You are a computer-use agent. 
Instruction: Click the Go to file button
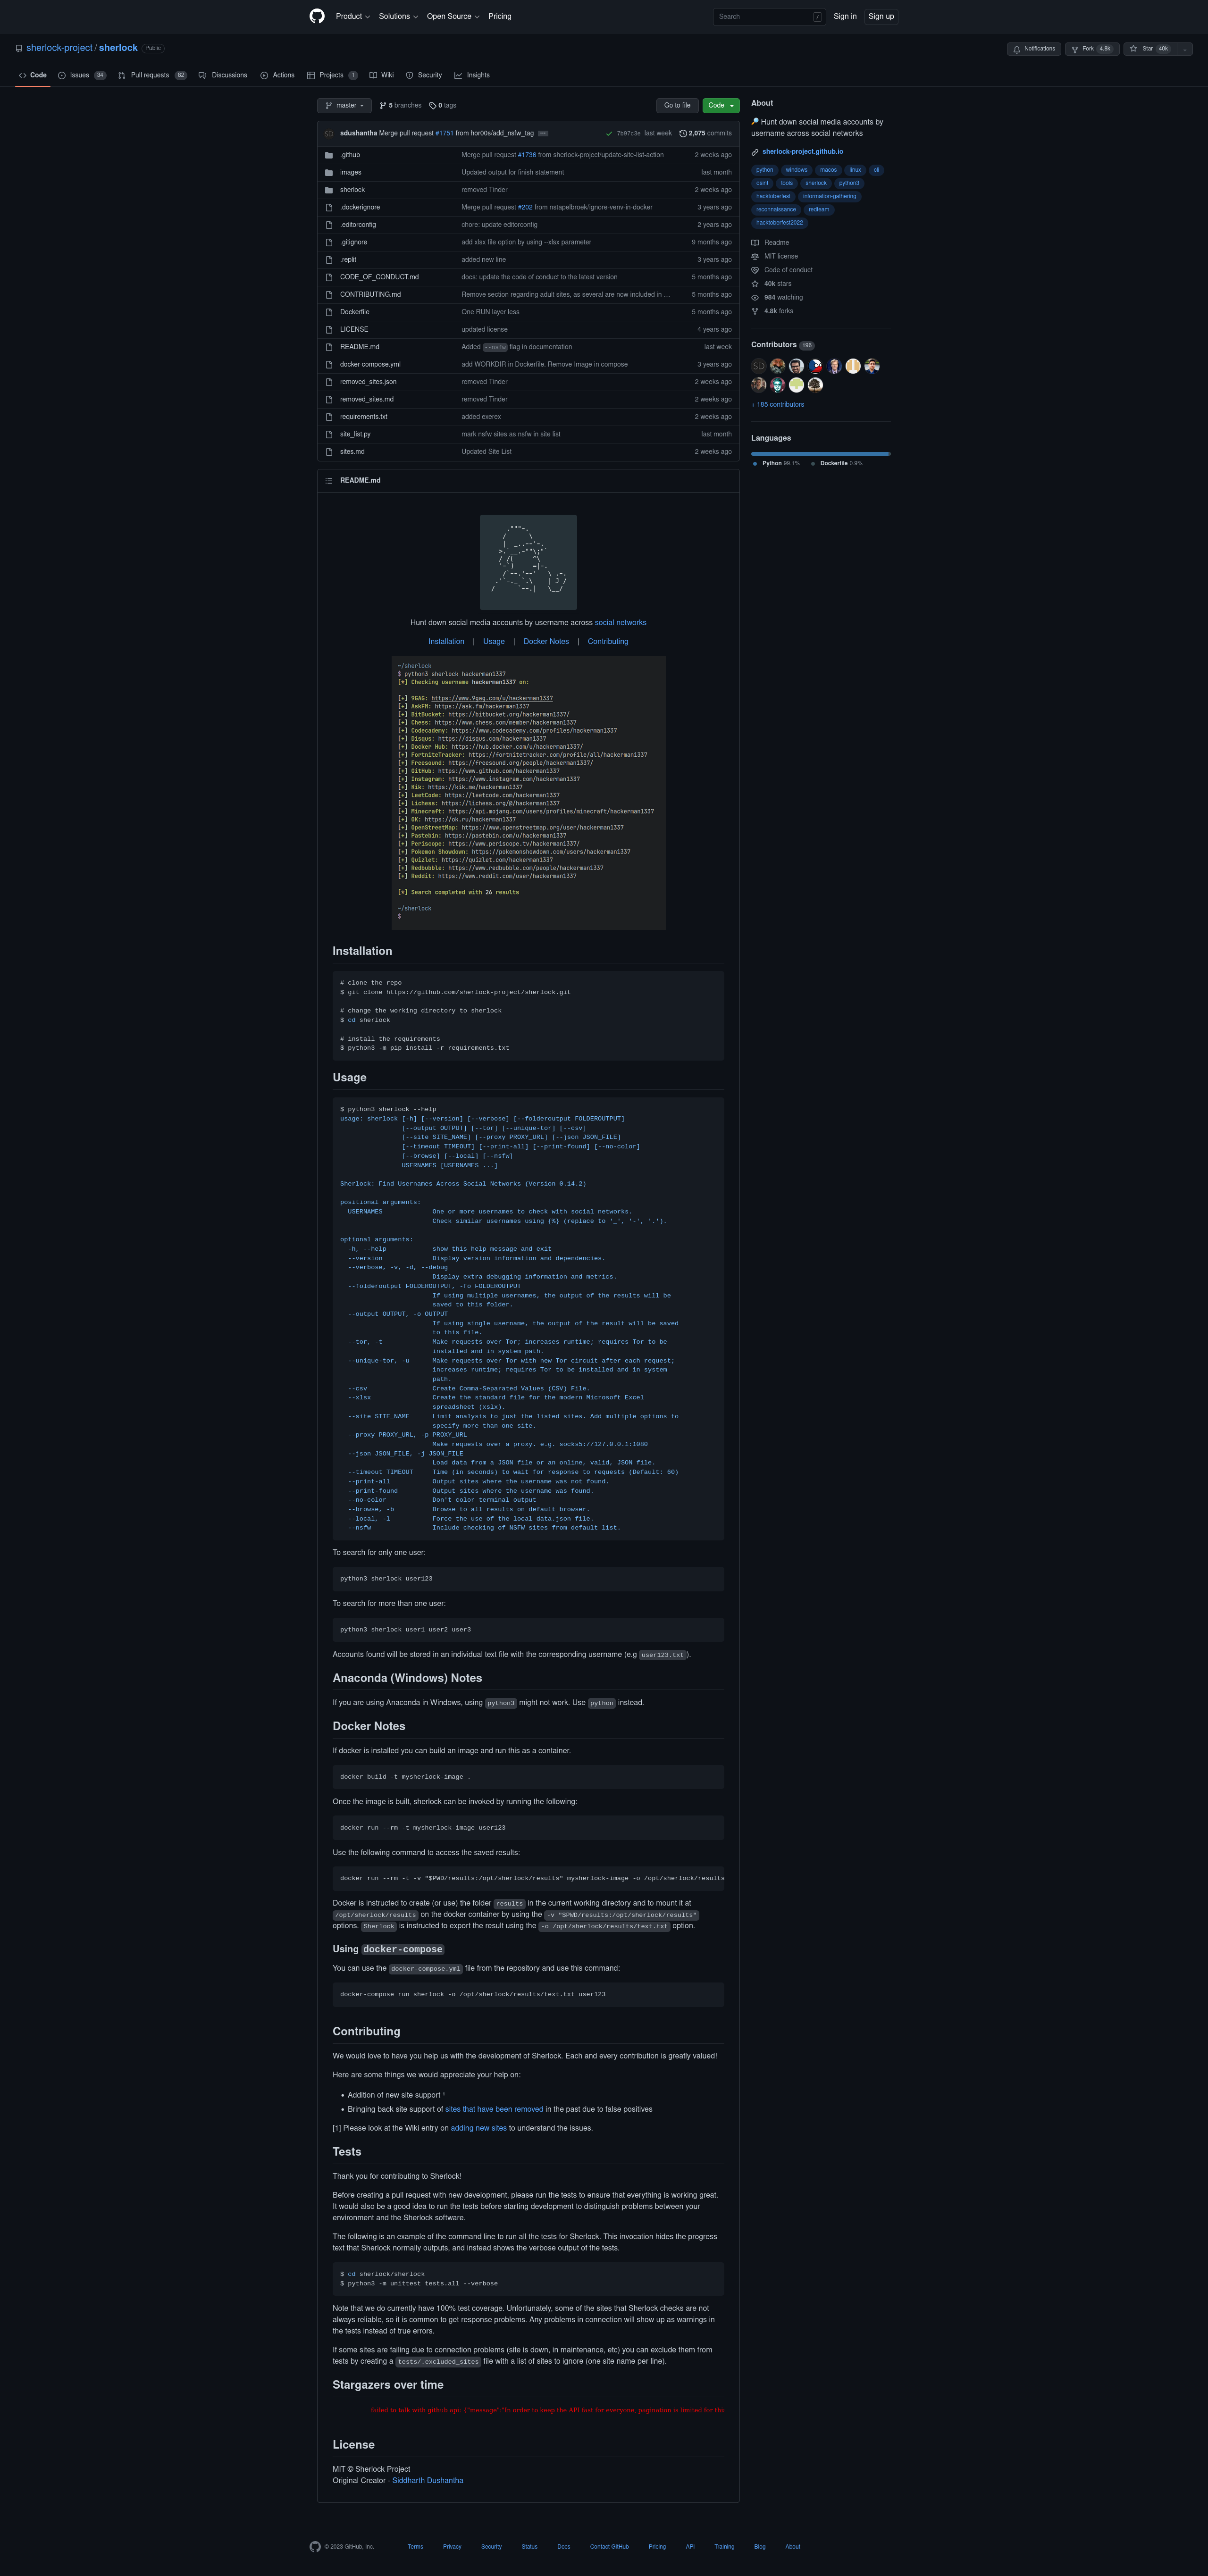tap(677, 105)
